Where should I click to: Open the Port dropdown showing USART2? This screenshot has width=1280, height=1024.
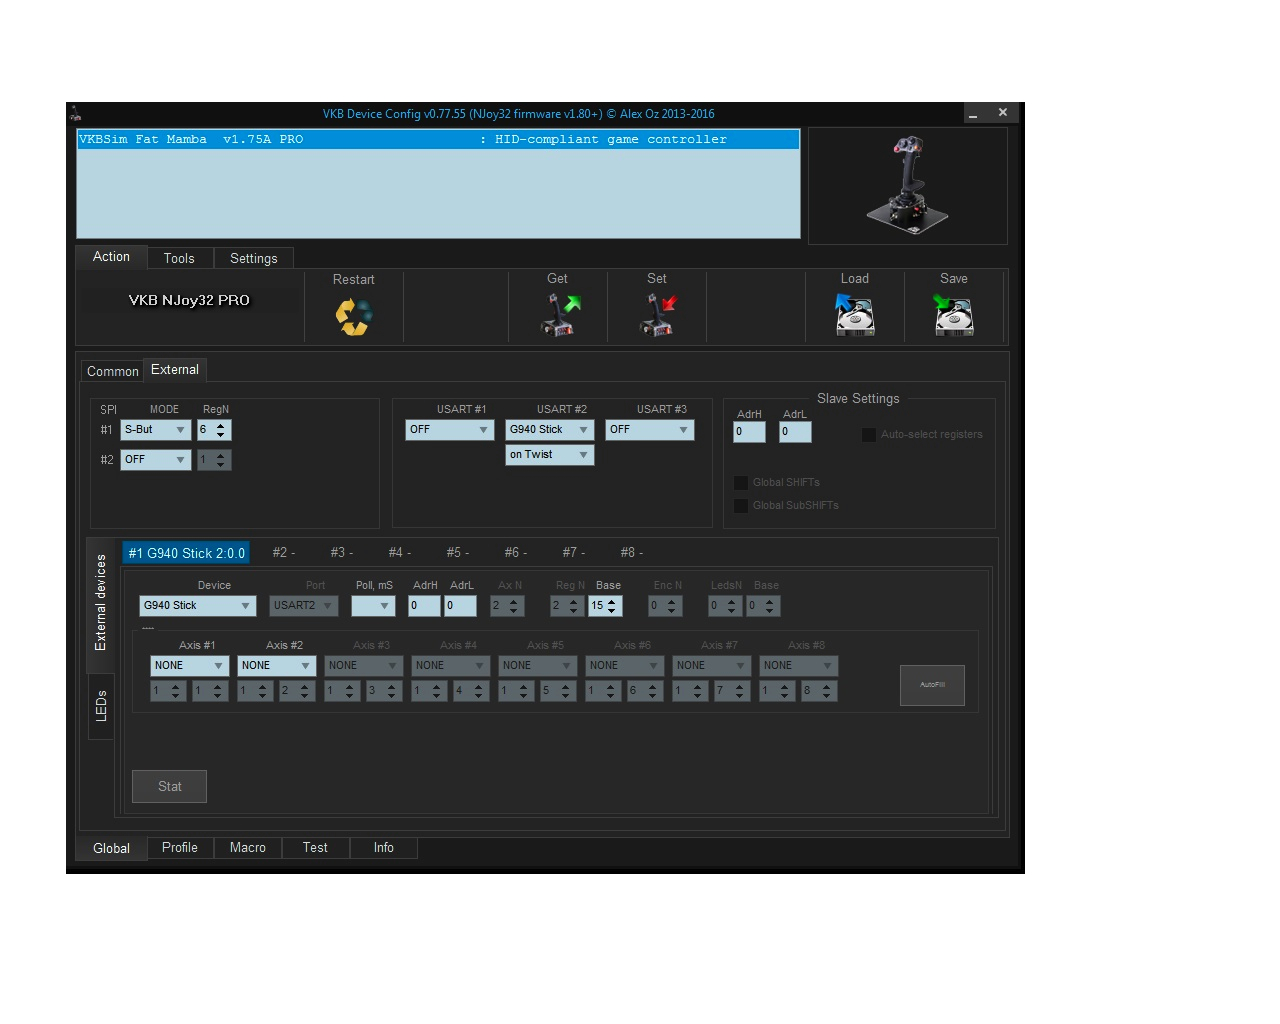[x=304, y=606]
